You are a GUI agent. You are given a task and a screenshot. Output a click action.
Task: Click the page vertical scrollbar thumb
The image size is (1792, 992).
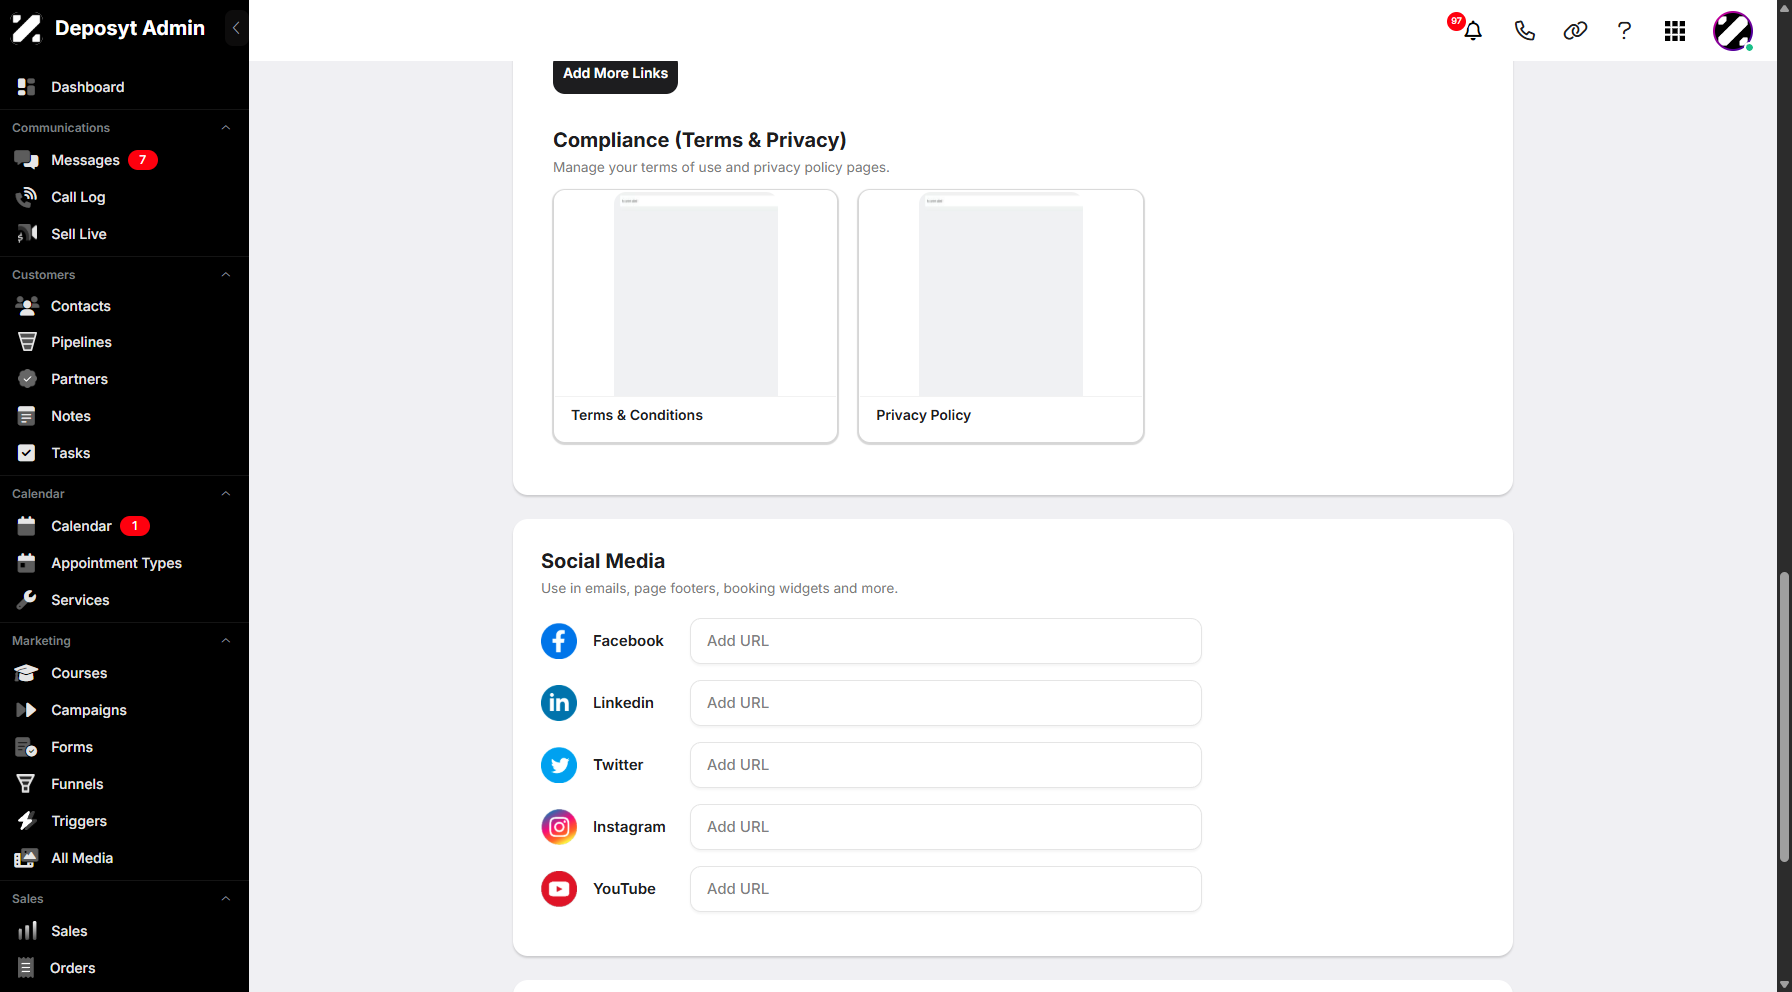[x=1784, y=717]
